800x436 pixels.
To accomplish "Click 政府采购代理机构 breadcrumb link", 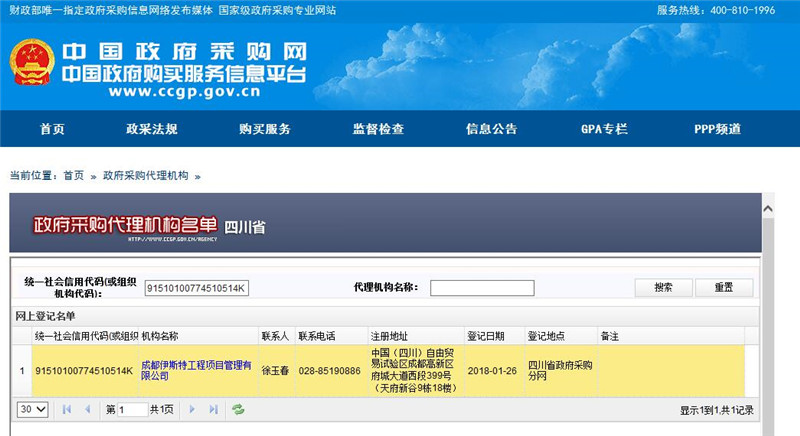I will pyautogui.click(x=145, y=175).
